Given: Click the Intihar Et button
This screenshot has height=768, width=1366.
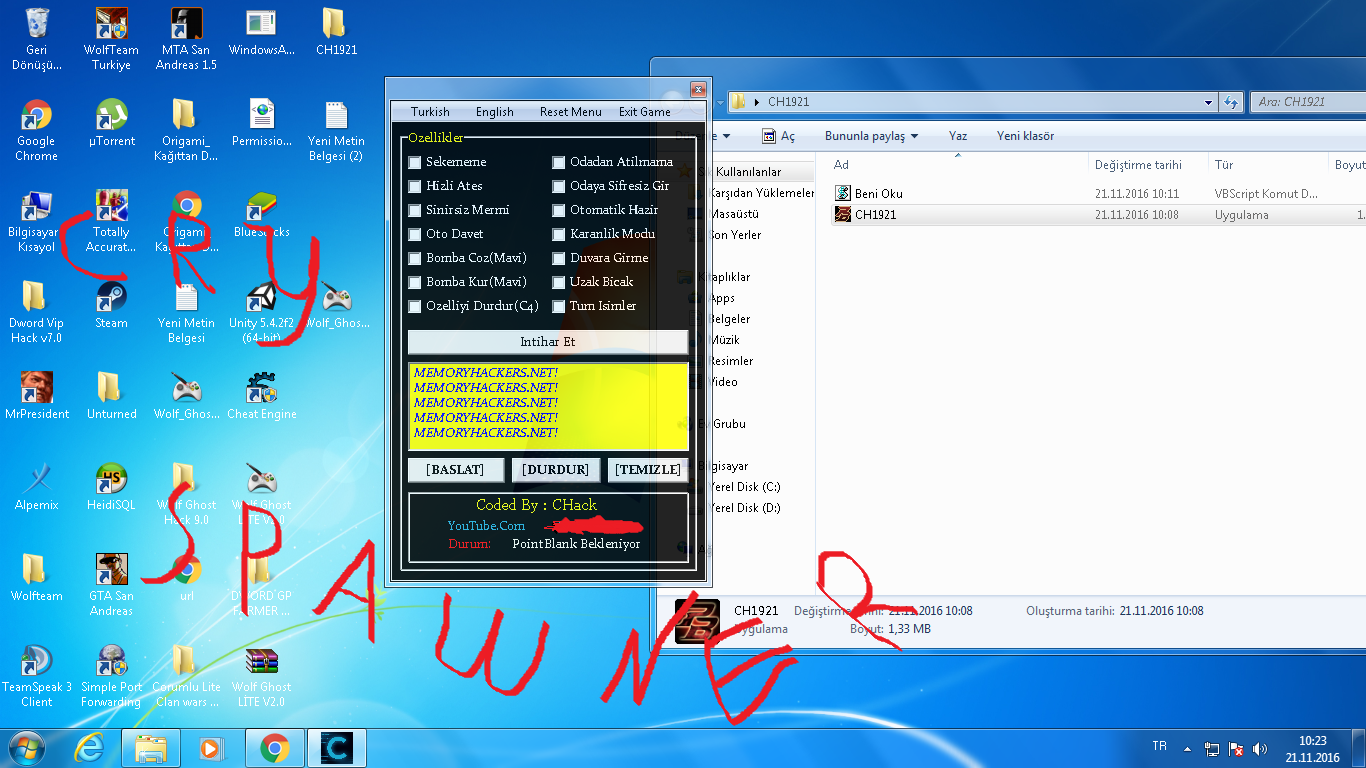Looking at the screenshot, I should (548, 342).
